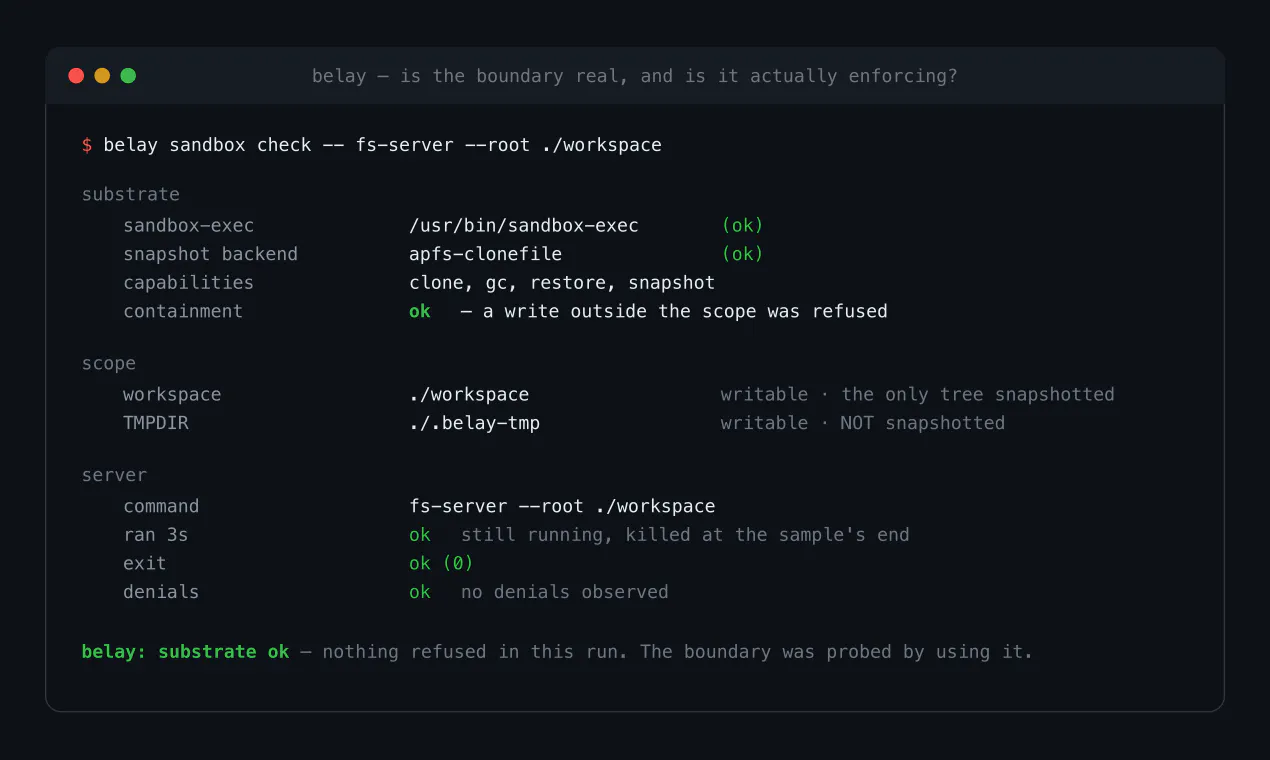
Task: Select the scope section heading
Action: pyautogui.click(x=109, y=363)
